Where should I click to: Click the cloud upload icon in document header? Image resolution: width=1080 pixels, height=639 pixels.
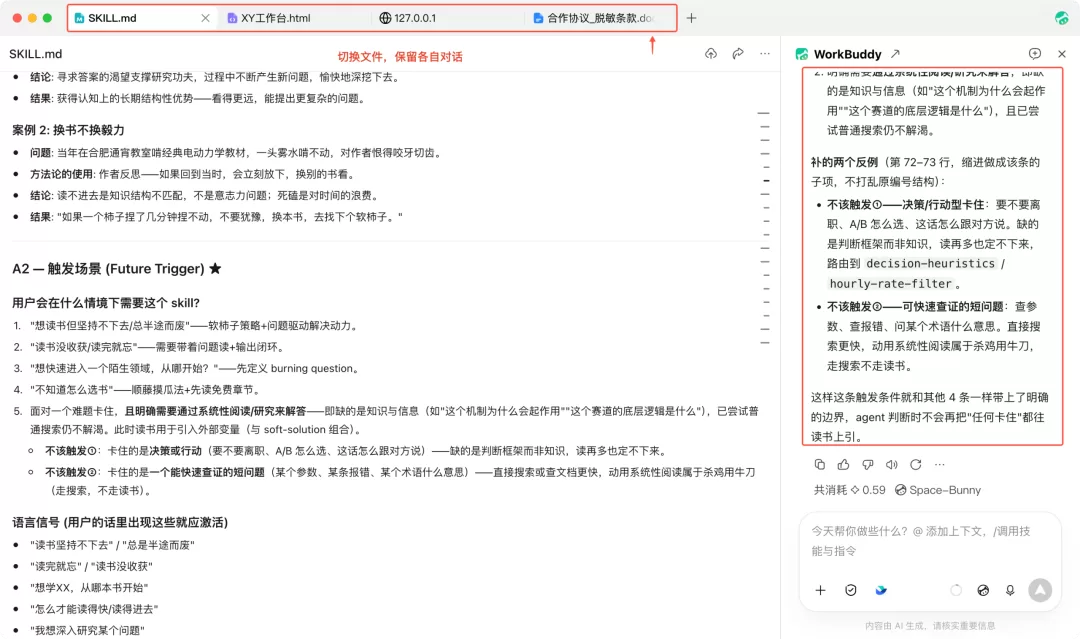pos(711,54)
